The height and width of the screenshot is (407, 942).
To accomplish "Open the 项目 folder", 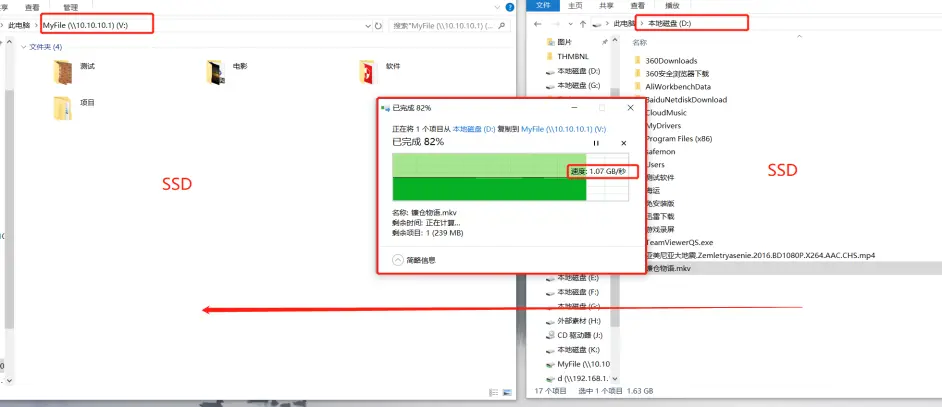I will tap(64, 106).
